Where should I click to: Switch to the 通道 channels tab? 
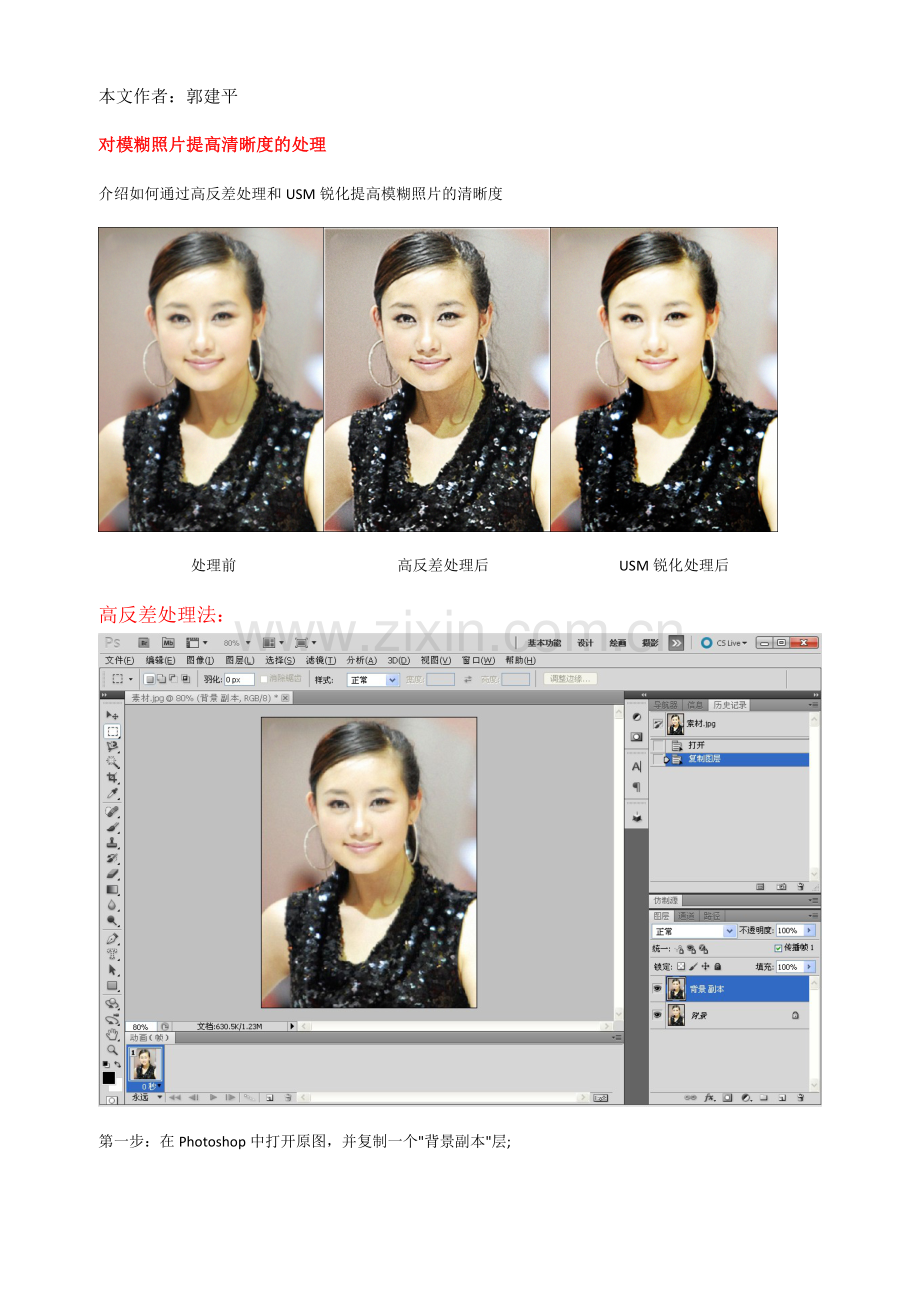686,916
